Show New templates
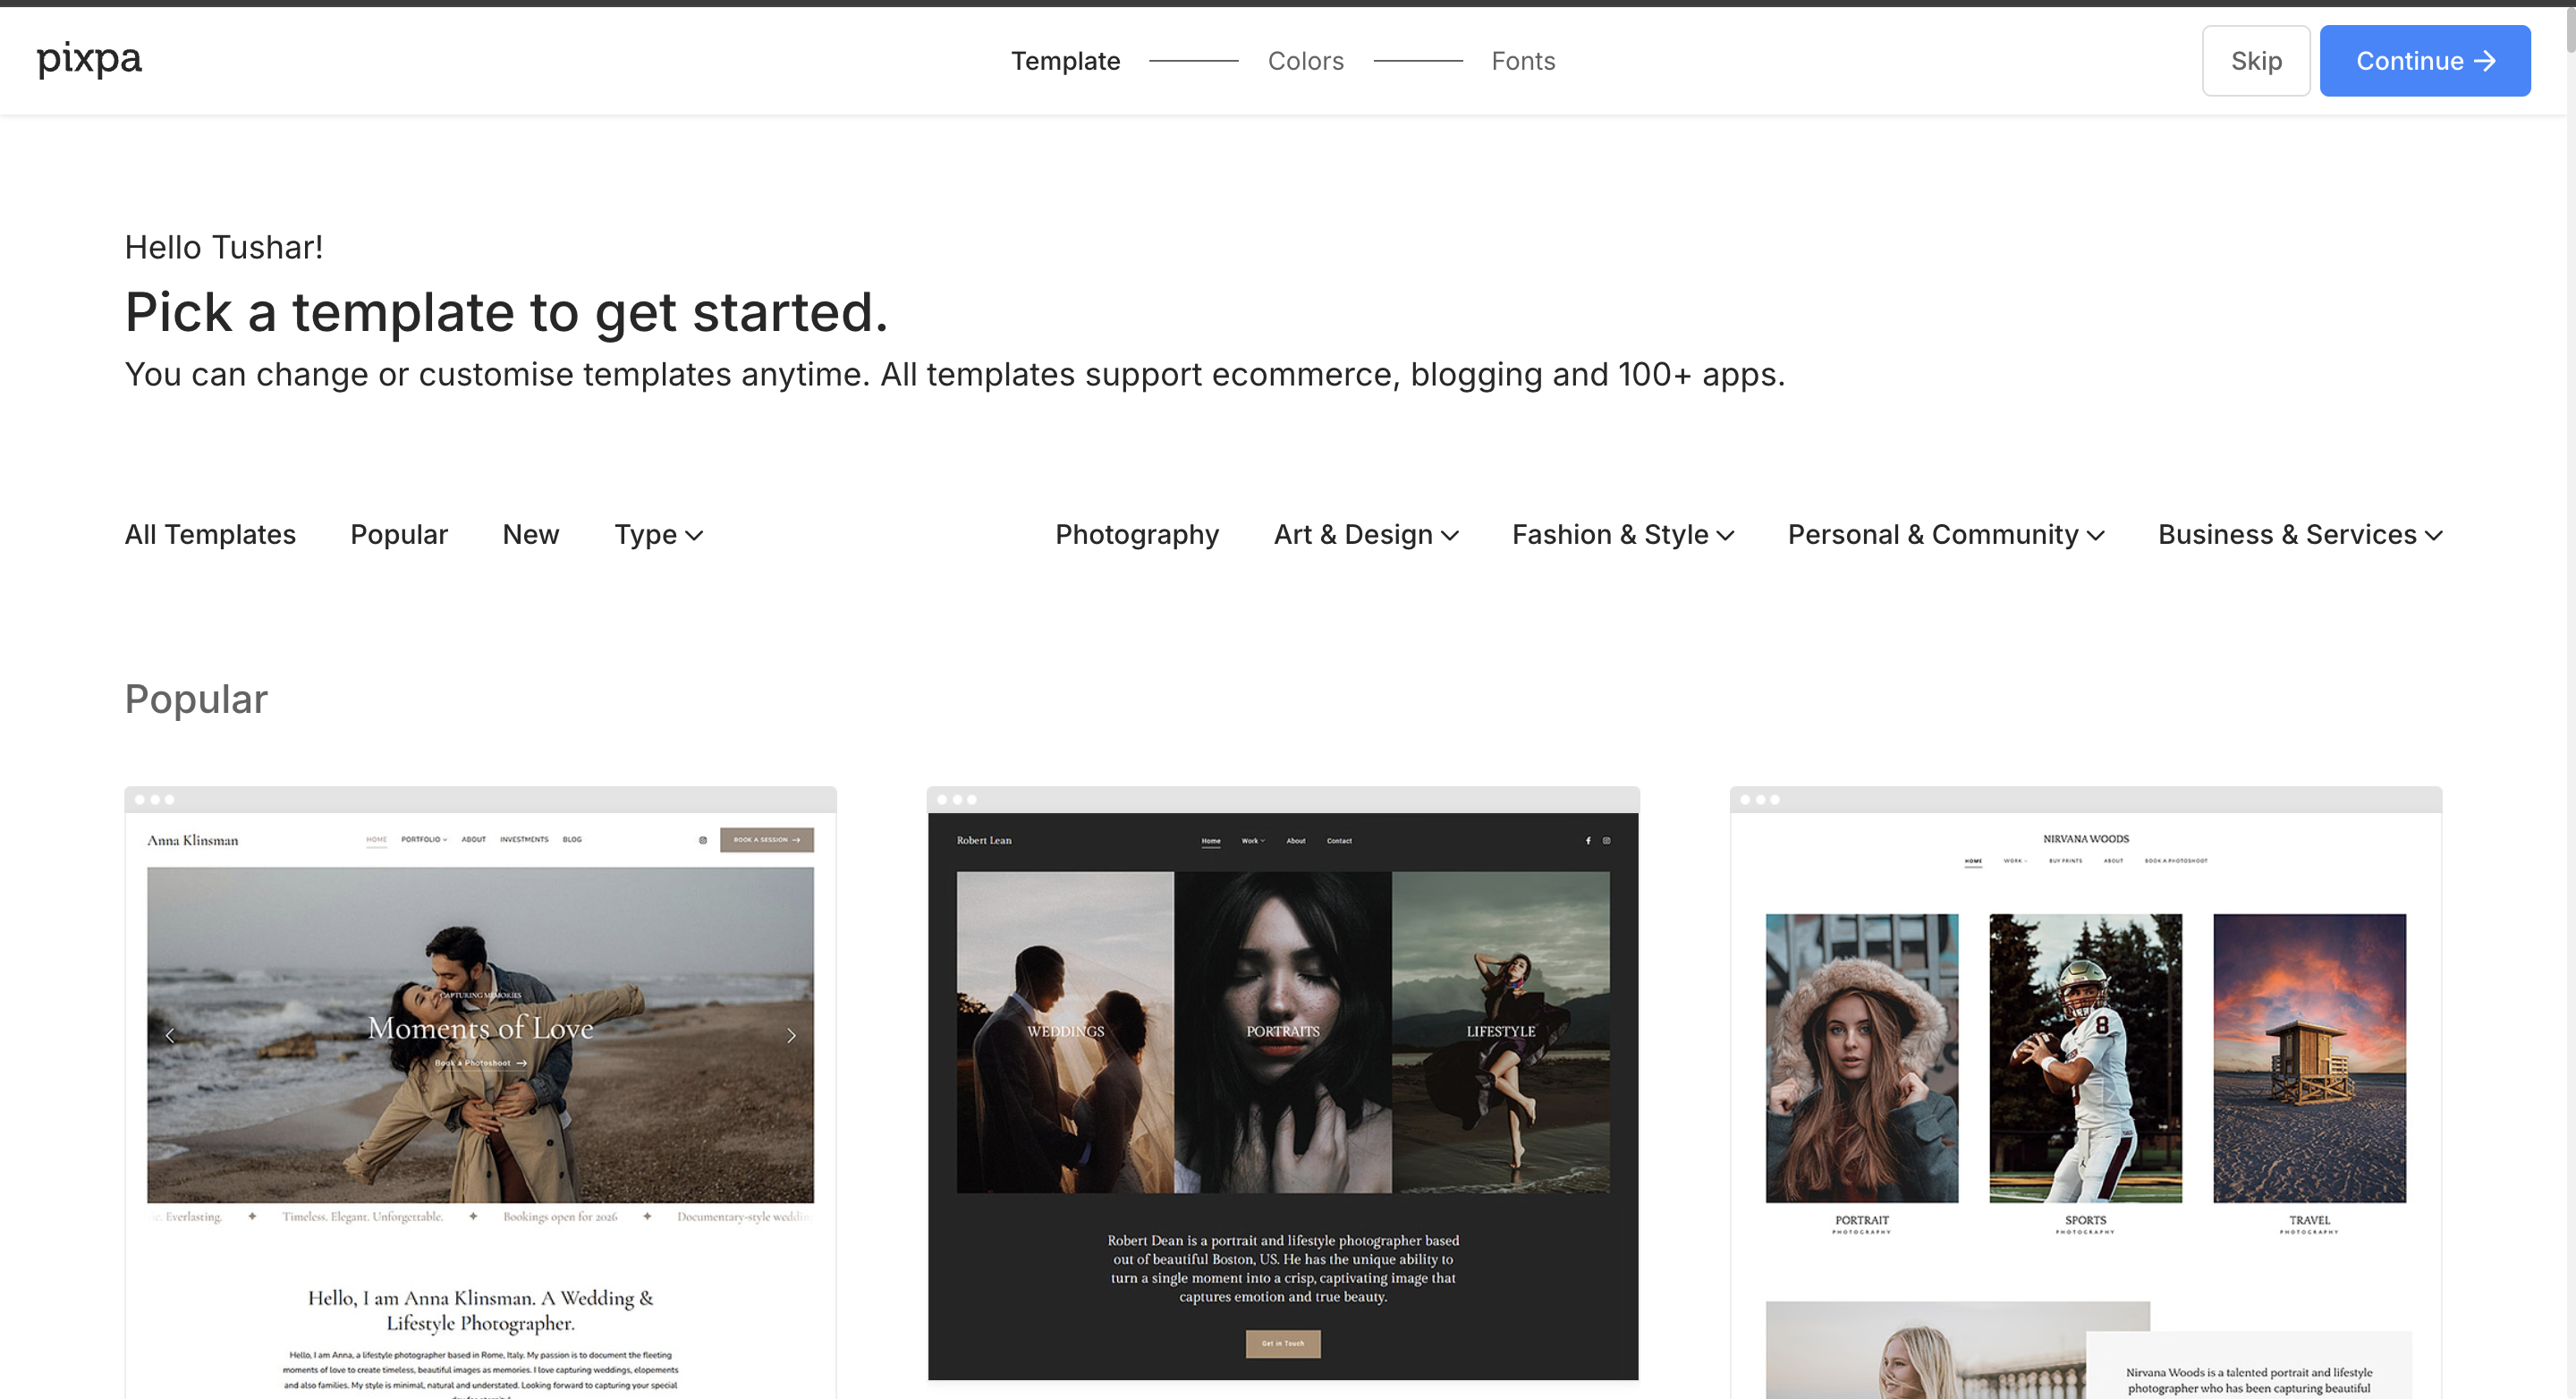2576x1399 pixels. 530,535
